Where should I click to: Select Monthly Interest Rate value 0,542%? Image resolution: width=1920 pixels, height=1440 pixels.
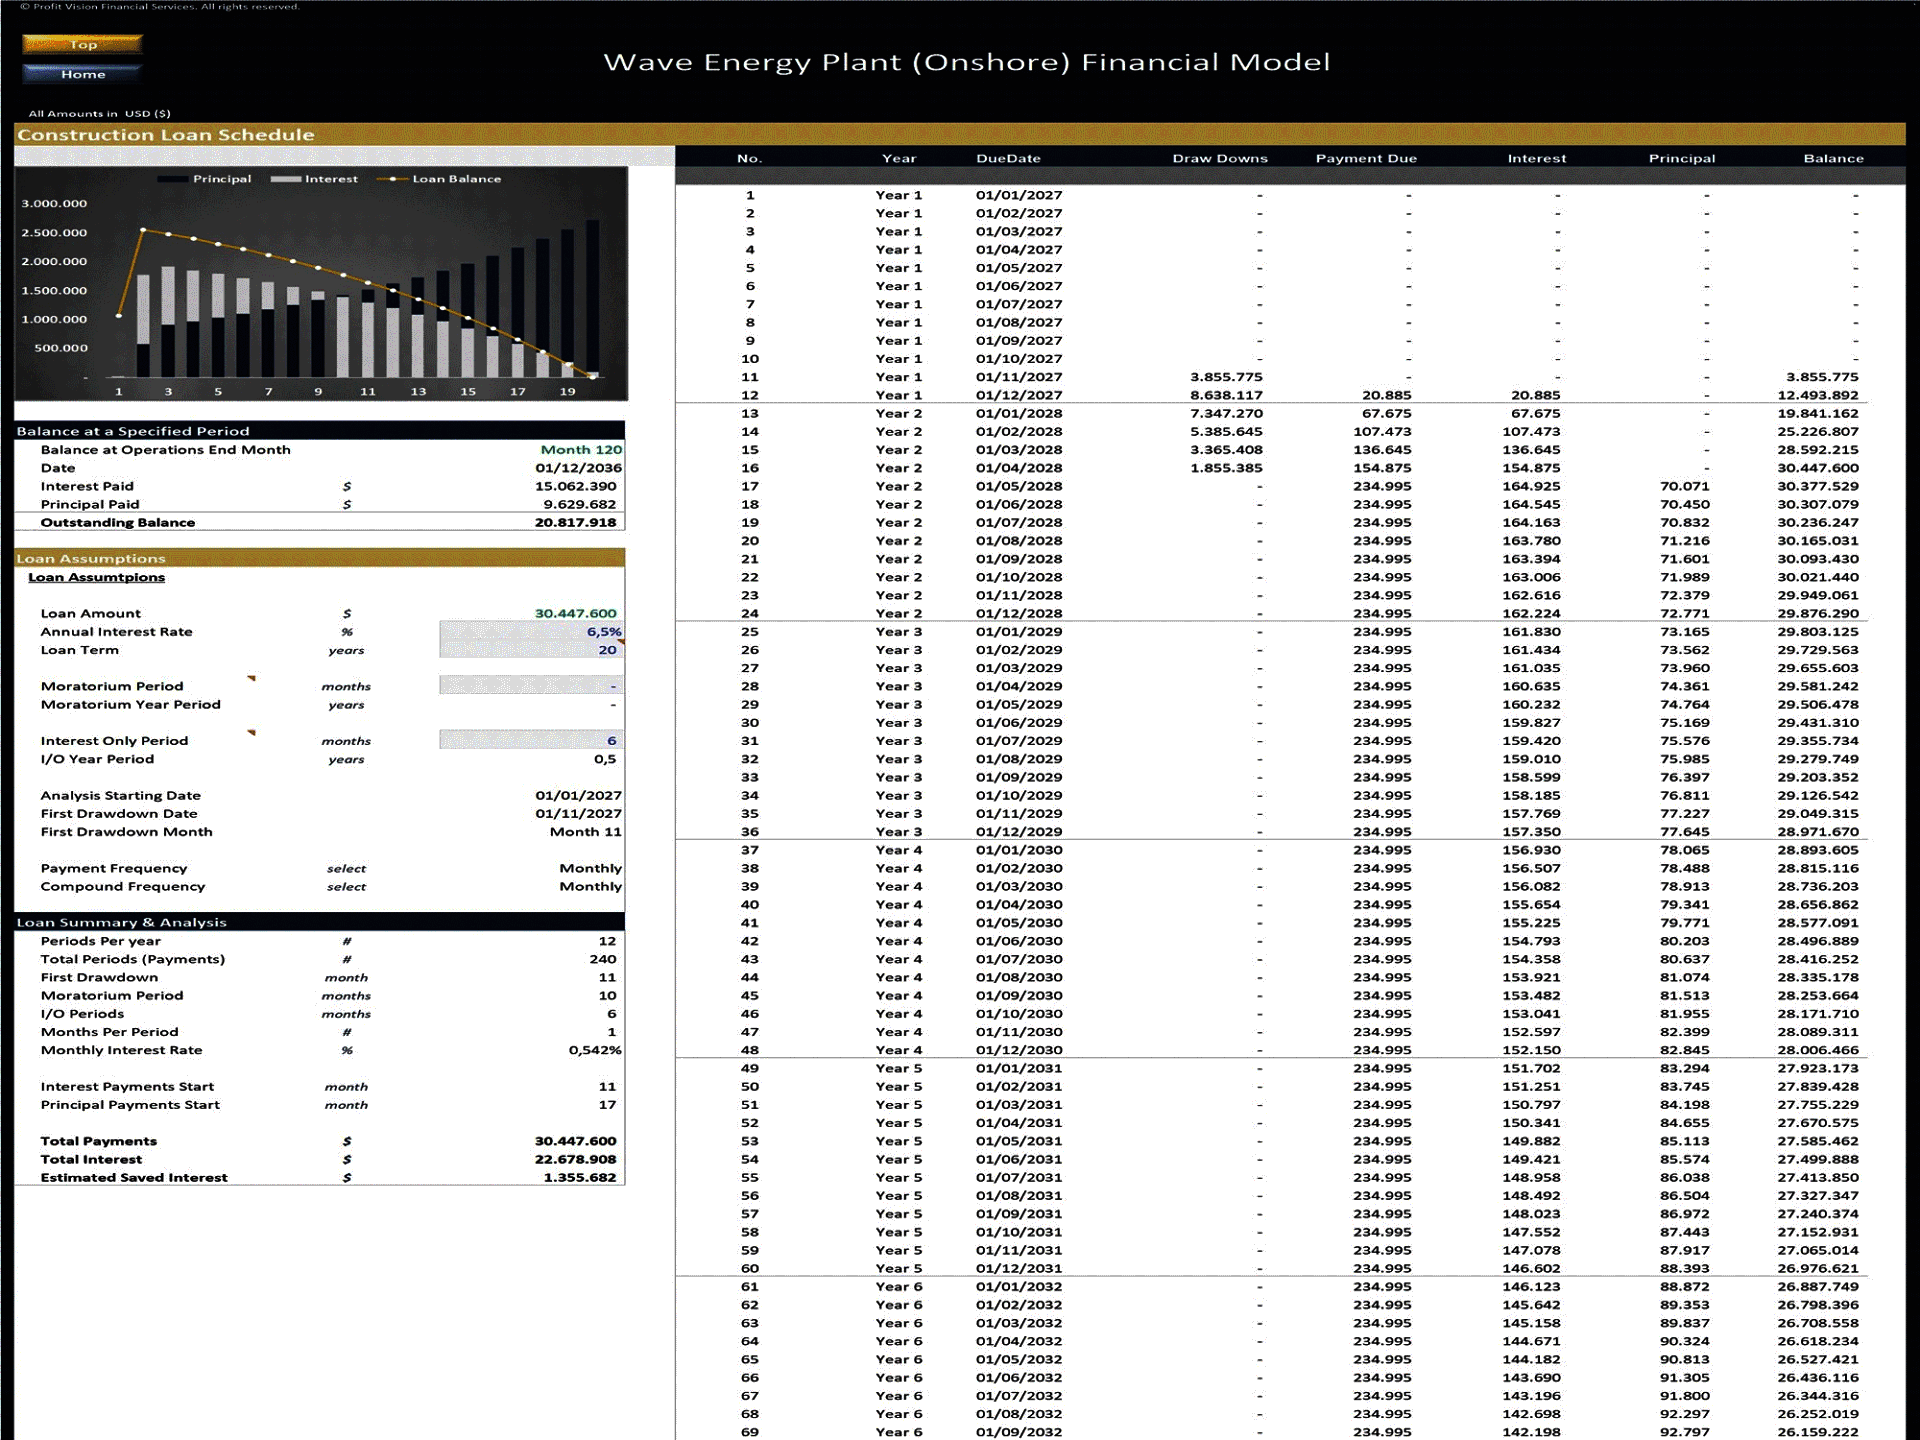click(595, 1050)
